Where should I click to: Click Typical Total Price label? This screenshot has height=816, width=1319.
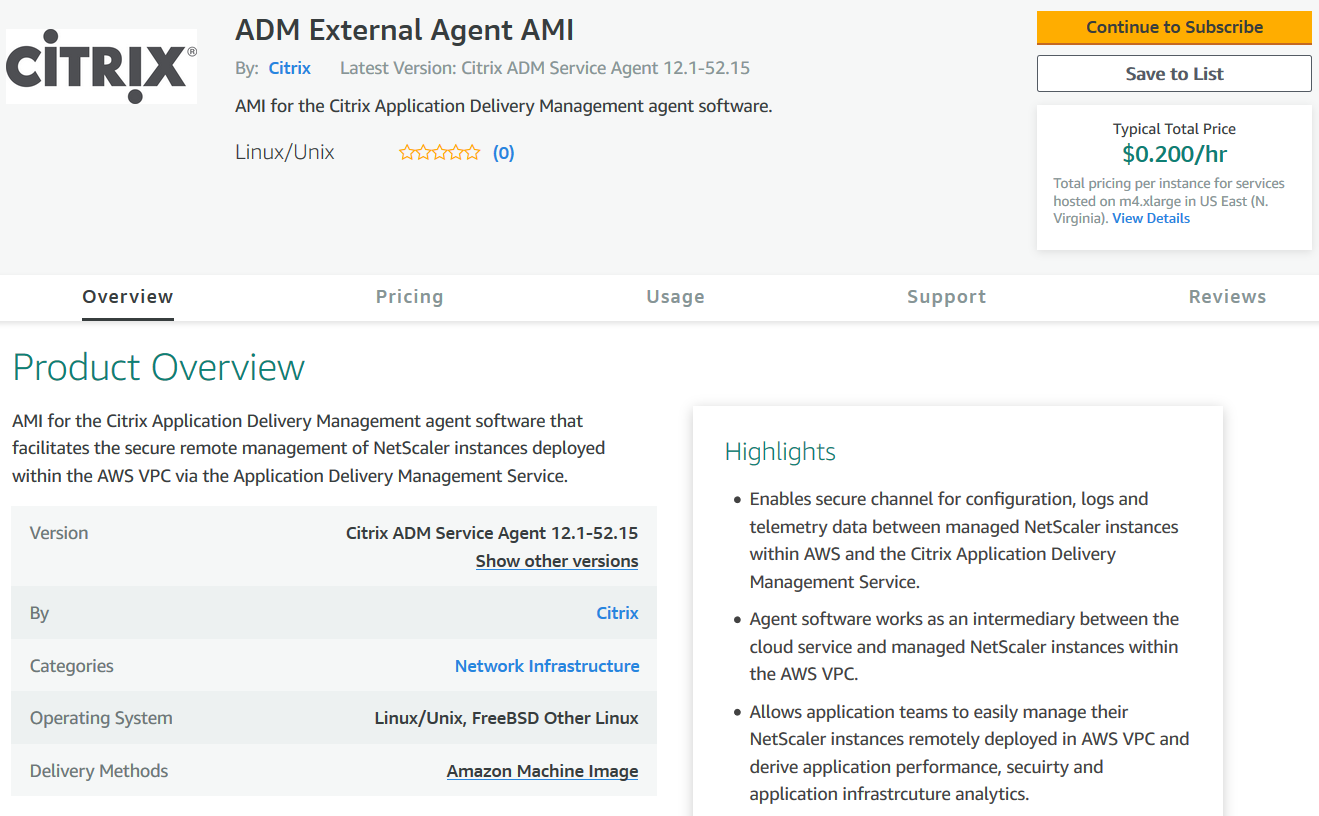[1174, 129]
